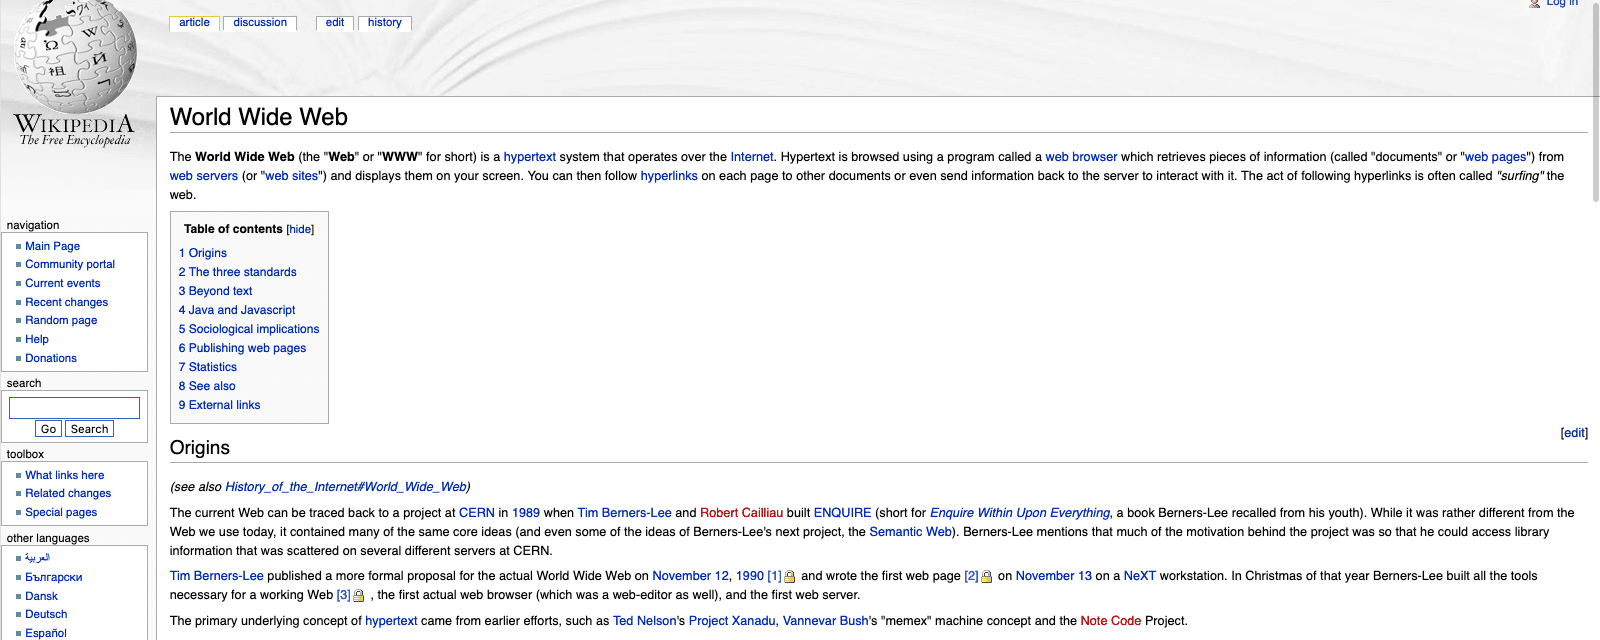1600x640 pixels.
Task: Switch to the history tab
Action: point(384,22)
